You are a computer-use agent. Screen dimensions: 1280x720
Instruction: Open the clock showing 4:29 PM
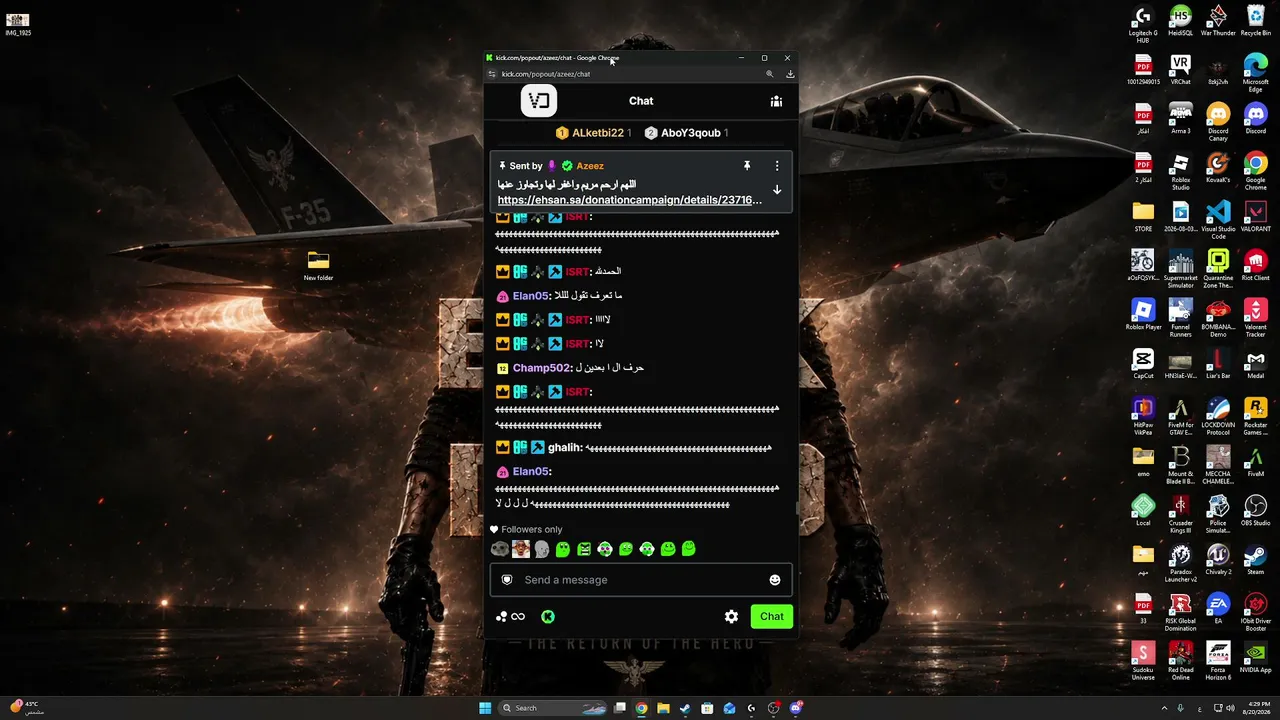pos(1256,708)
